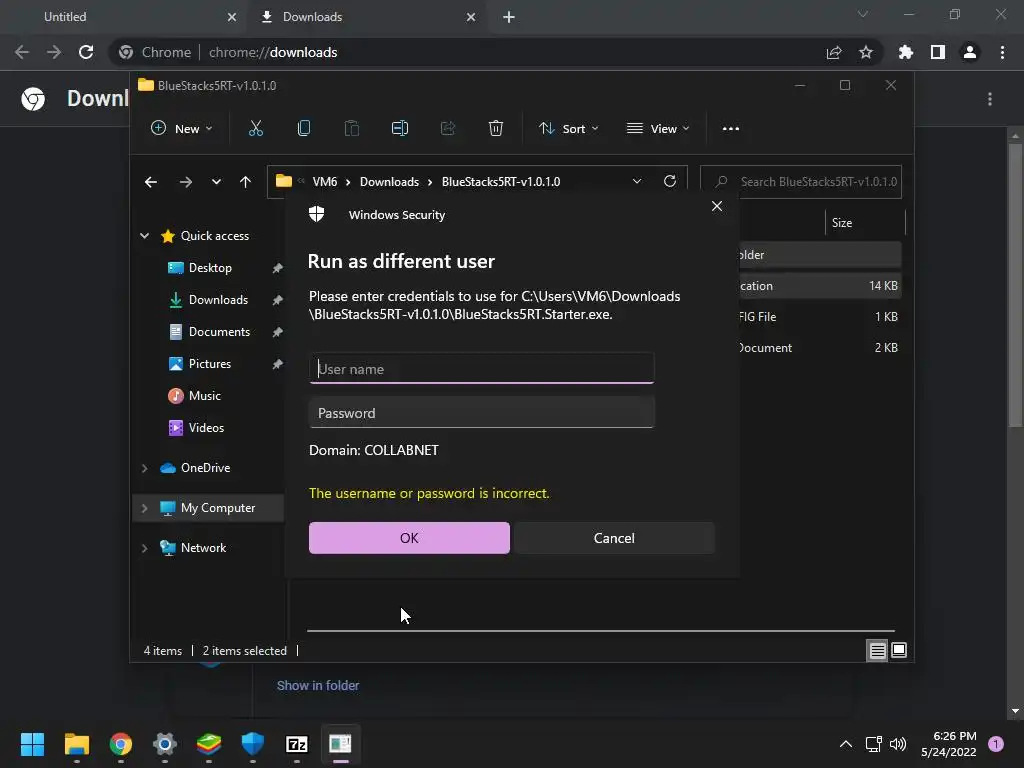Expand My Computer tree node
This screenshot has height=768, width=1024.
[x=144, y=508]
